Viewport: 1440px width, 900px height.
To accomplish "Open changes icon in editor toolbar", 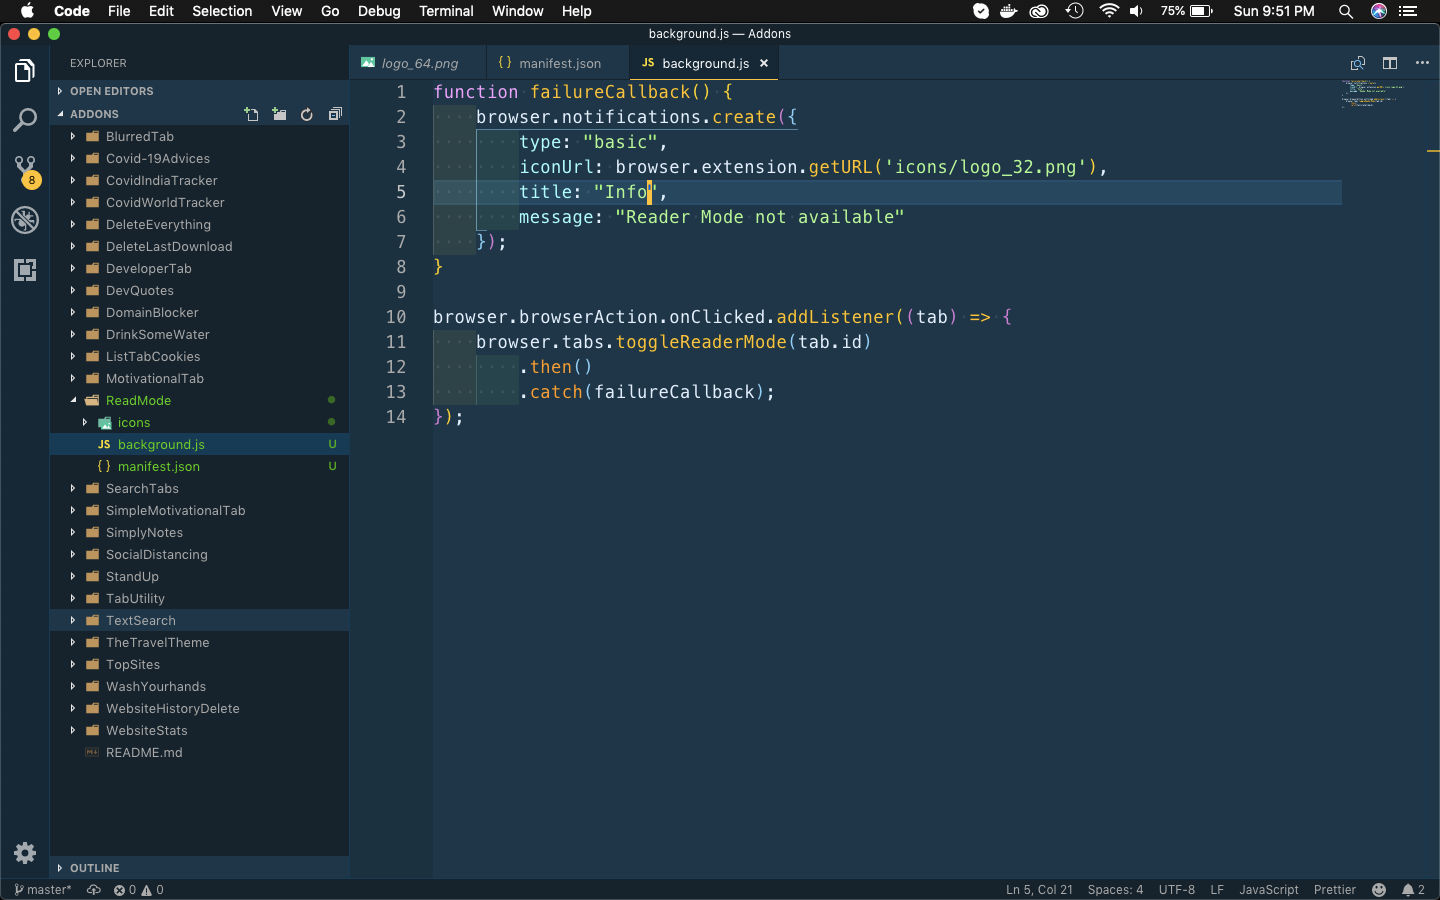I will click(1358, 63).
